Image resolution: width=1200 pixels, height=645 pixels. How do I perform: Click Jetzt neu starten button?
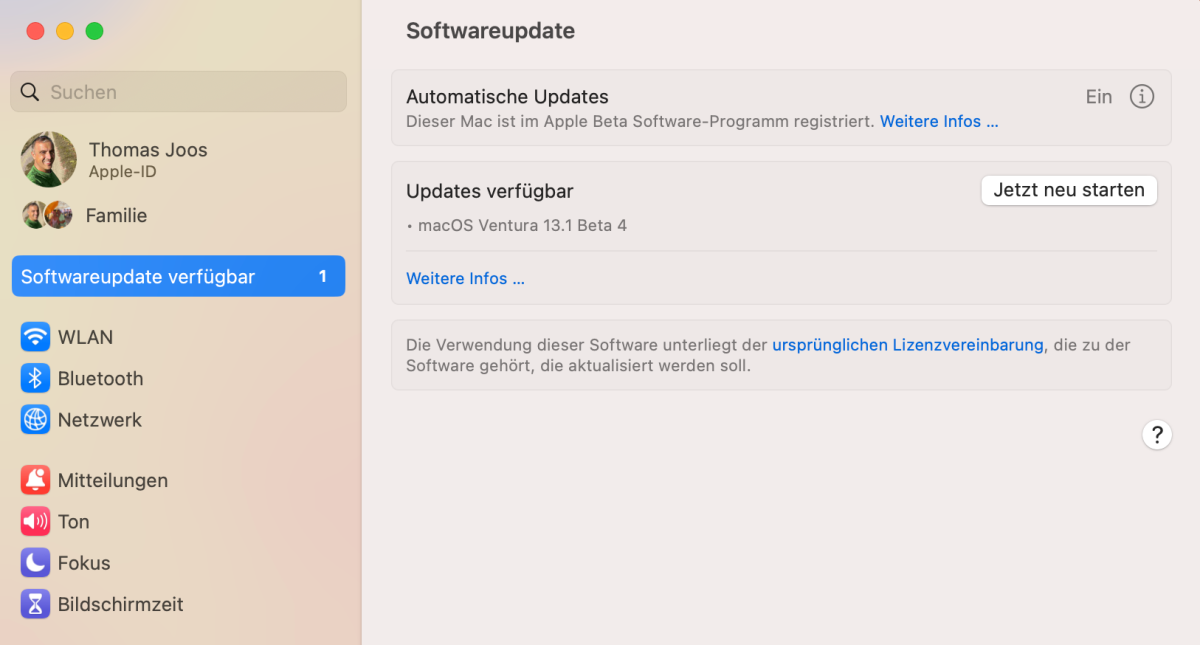tap(1069, 190)
